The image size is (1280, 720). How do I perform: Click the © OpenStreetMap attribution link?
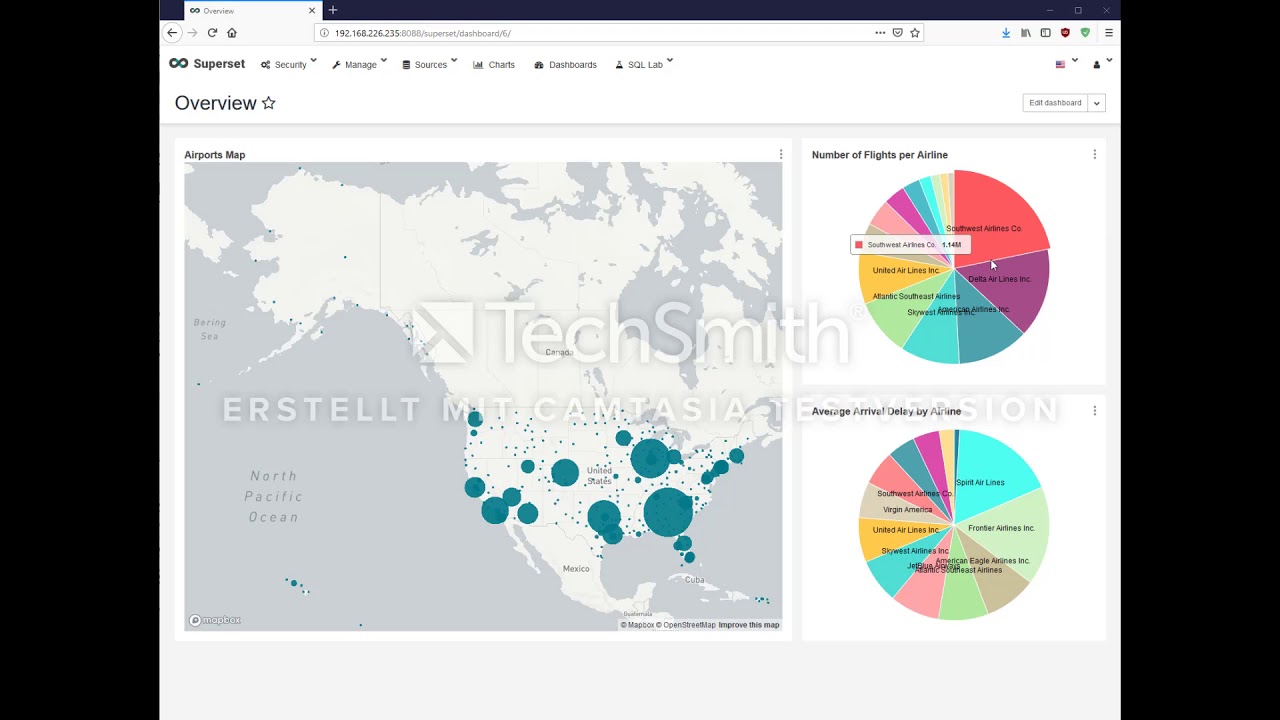(x=686, y=625)
